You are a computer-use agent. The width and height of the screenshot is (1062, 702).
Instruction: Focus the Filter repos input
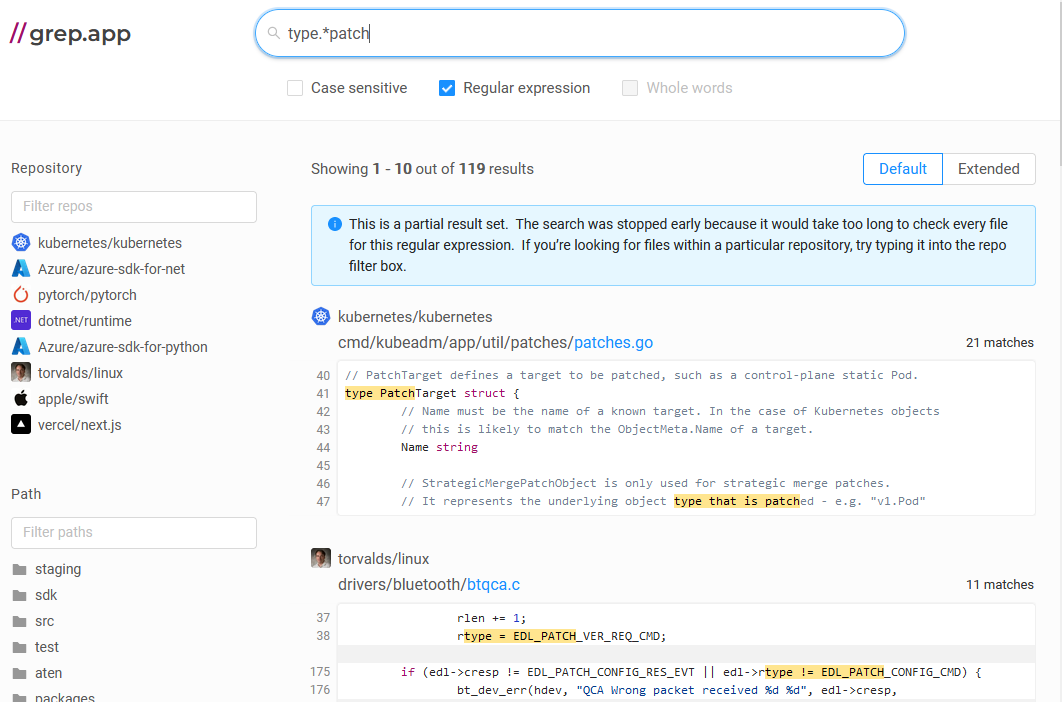(x=134, y=207)
